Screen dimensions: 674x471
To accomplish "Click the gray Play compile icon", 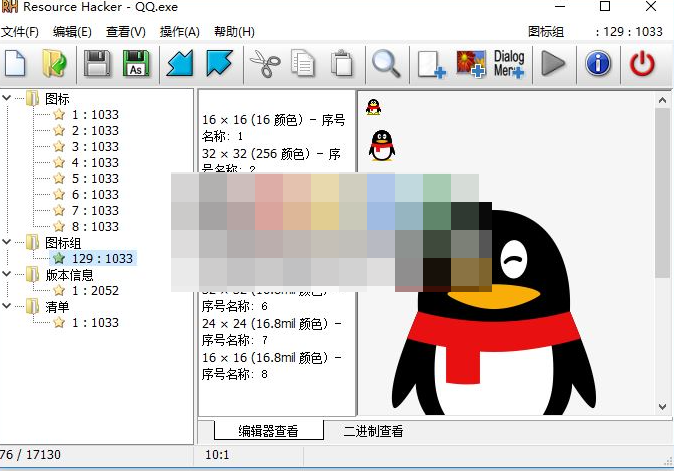I will click(553, 64).
